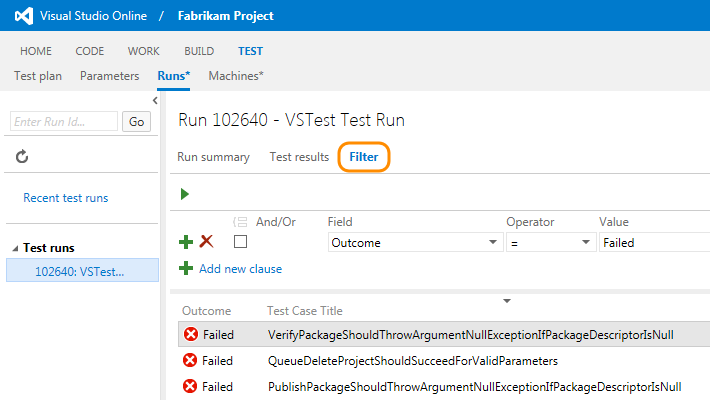Open the Fabrikam Project link
This screenshot has width=710, height=400.
coord(225,16)
